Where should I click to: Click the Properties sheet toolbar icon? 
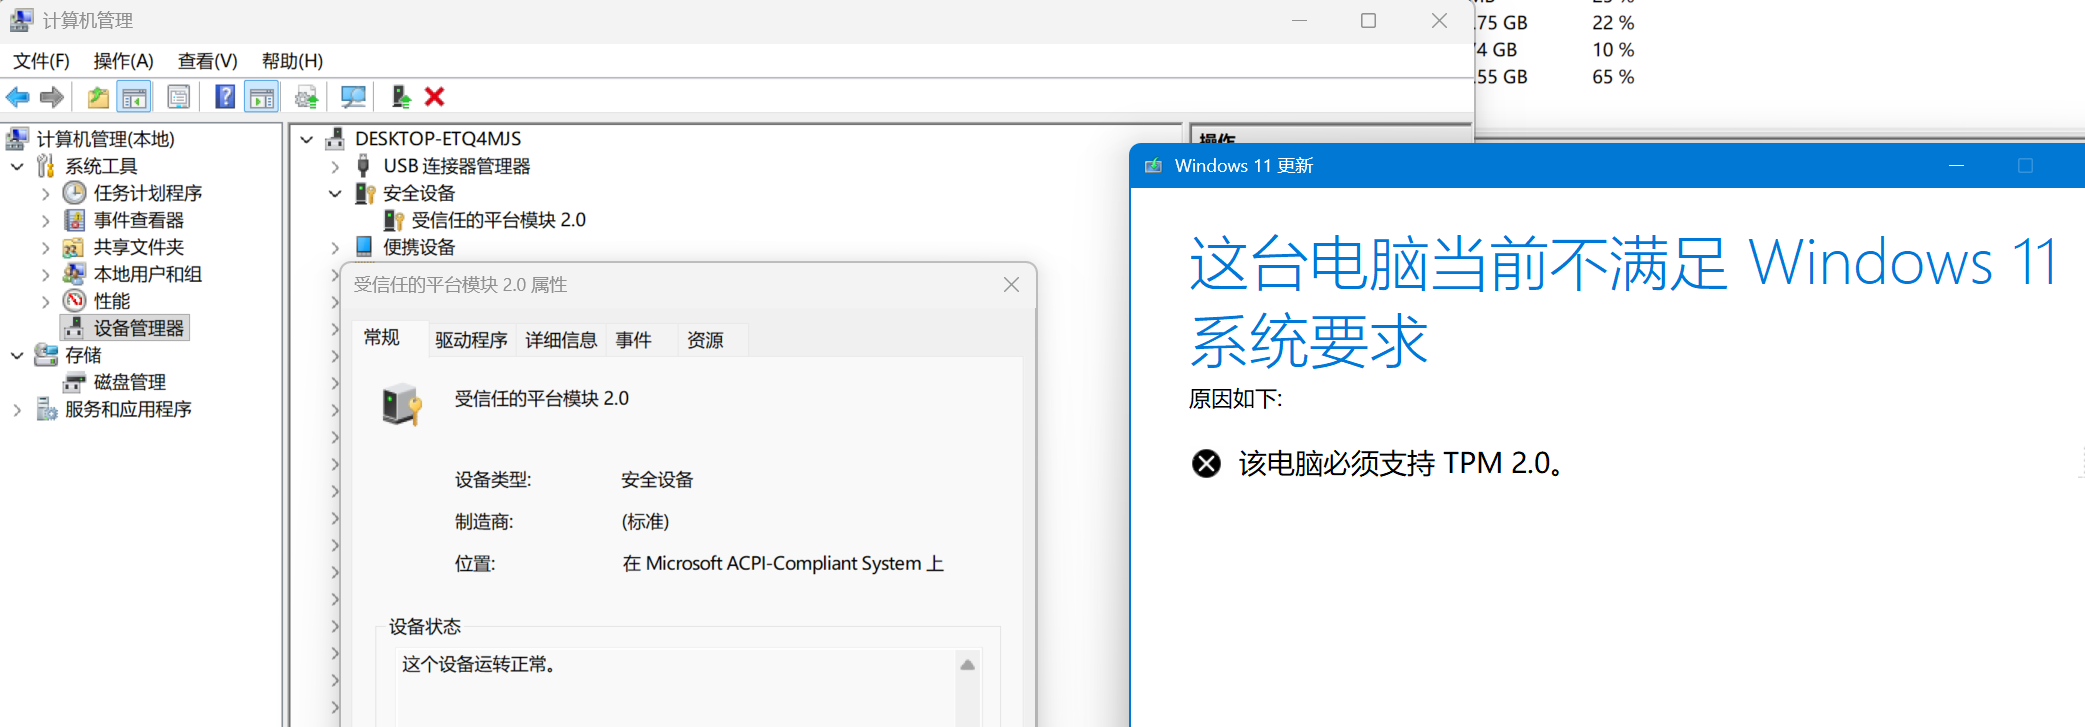(178, 97)
